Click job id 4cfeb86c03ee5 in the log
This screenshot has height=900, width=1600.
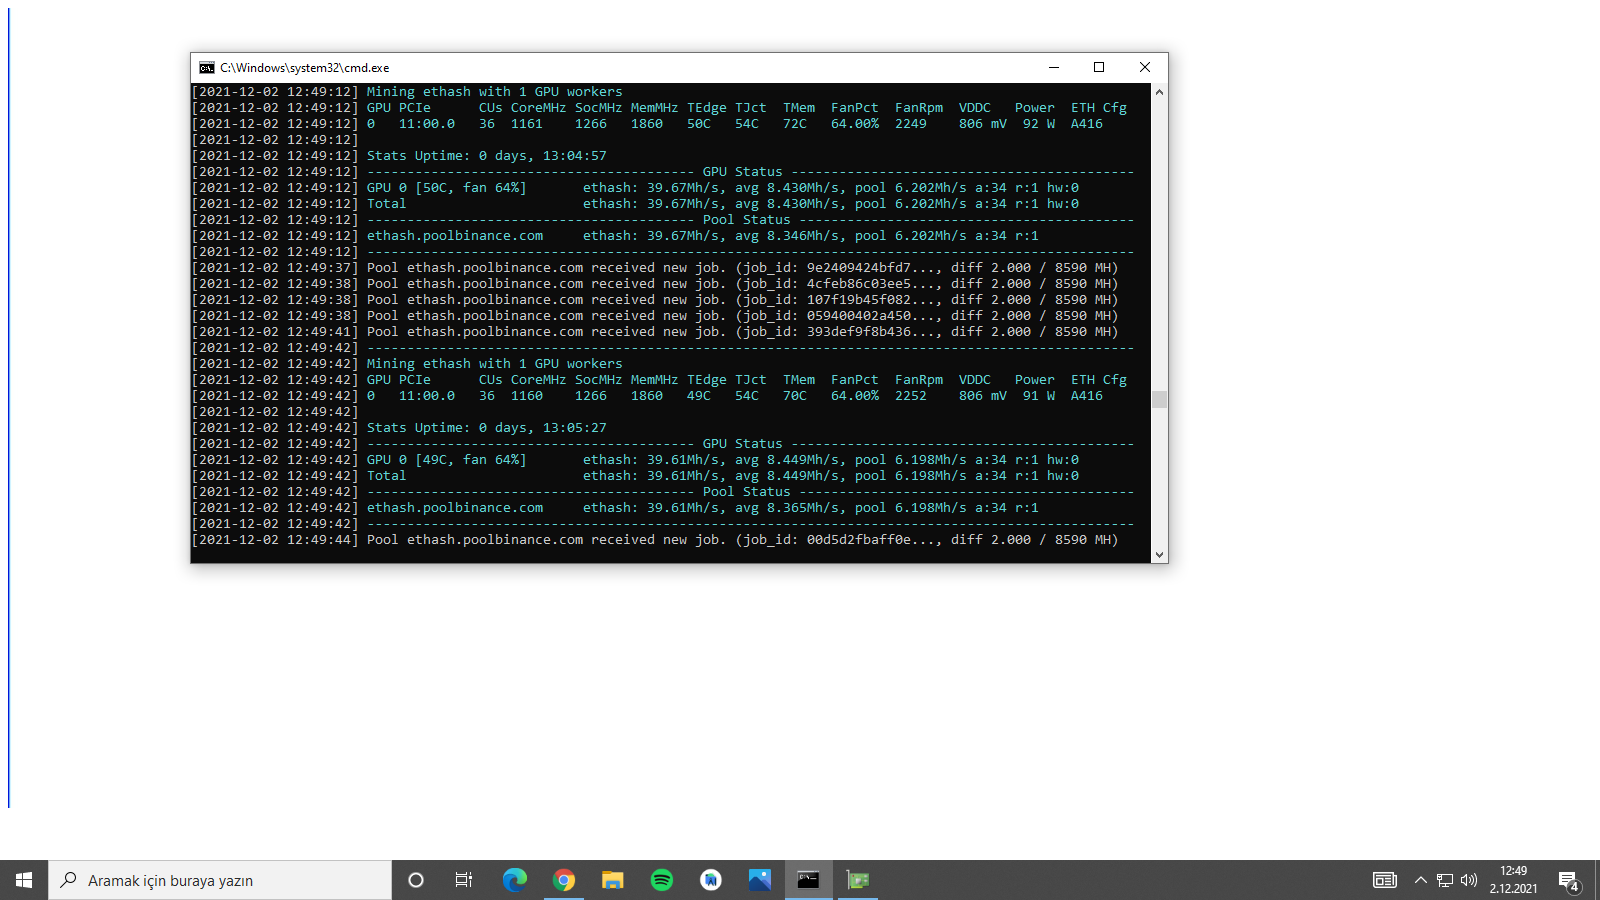pyautogui.click(x=859, y=284)
